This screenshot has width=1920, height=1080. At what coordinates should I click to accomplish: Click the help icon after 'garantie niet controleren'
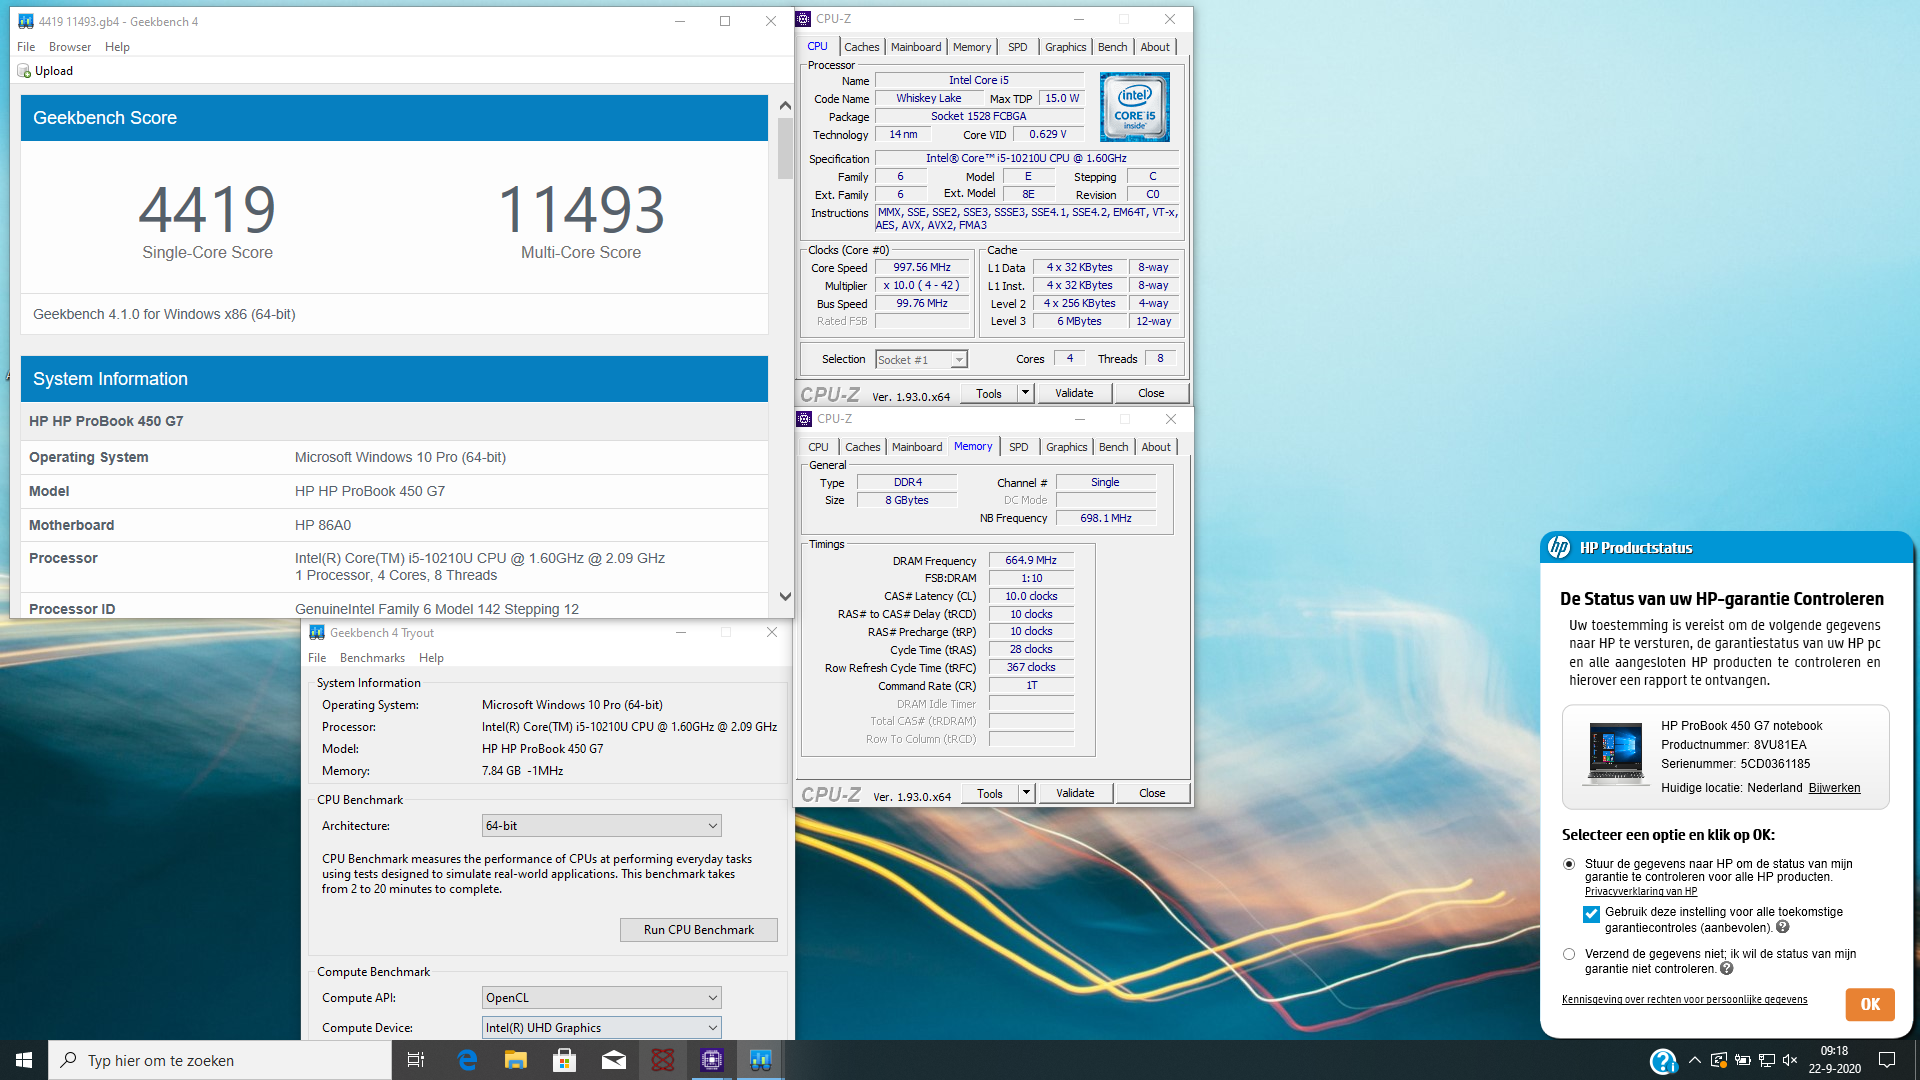coord(1727,968)
